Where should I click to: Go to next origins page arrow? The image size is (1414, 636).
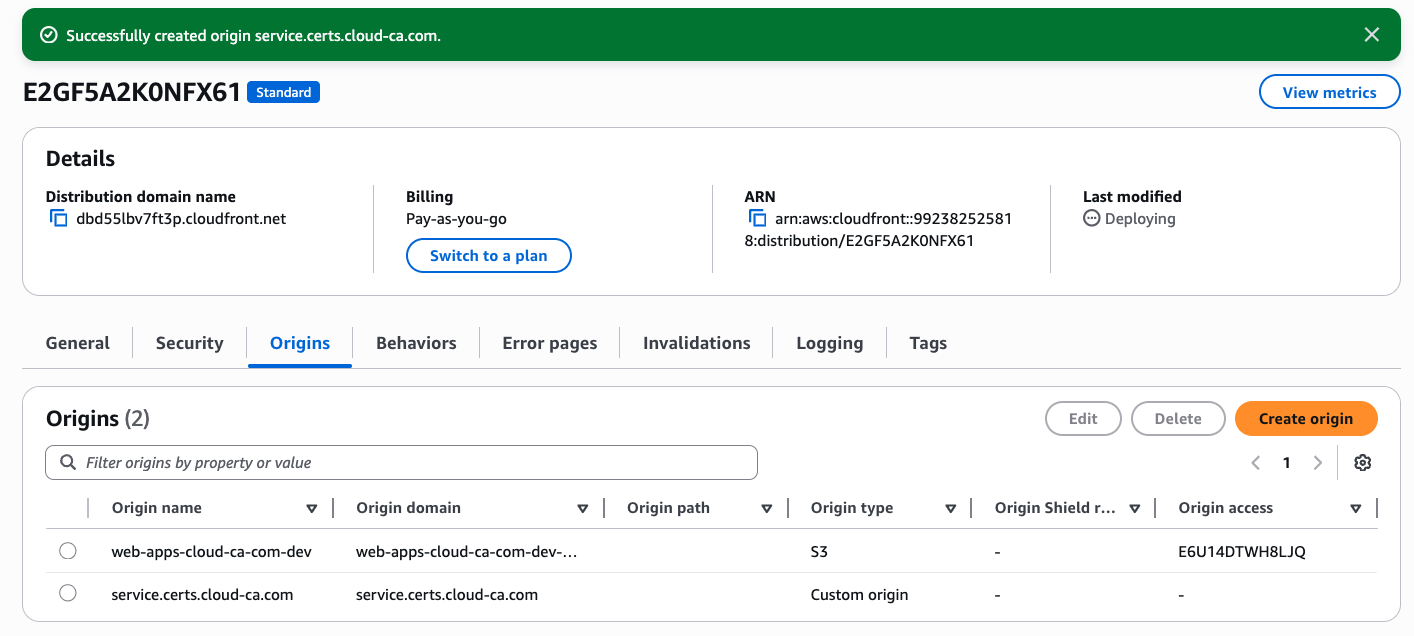pos(1318,463)
